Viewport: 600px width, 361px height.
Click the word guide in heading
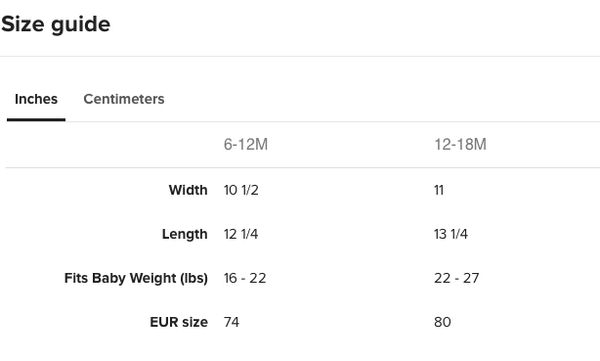(81, 25)
